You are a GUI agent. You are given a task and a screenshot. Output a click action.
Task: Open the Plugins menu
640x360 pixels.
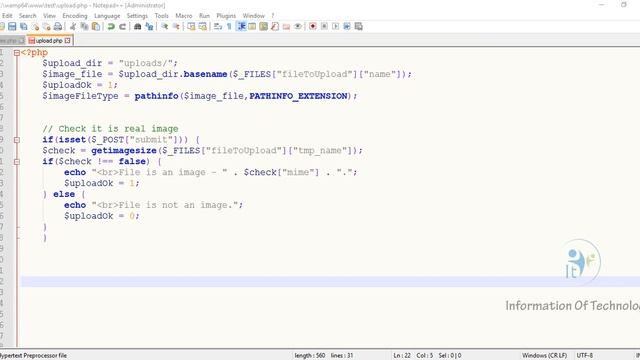point(226,16)
